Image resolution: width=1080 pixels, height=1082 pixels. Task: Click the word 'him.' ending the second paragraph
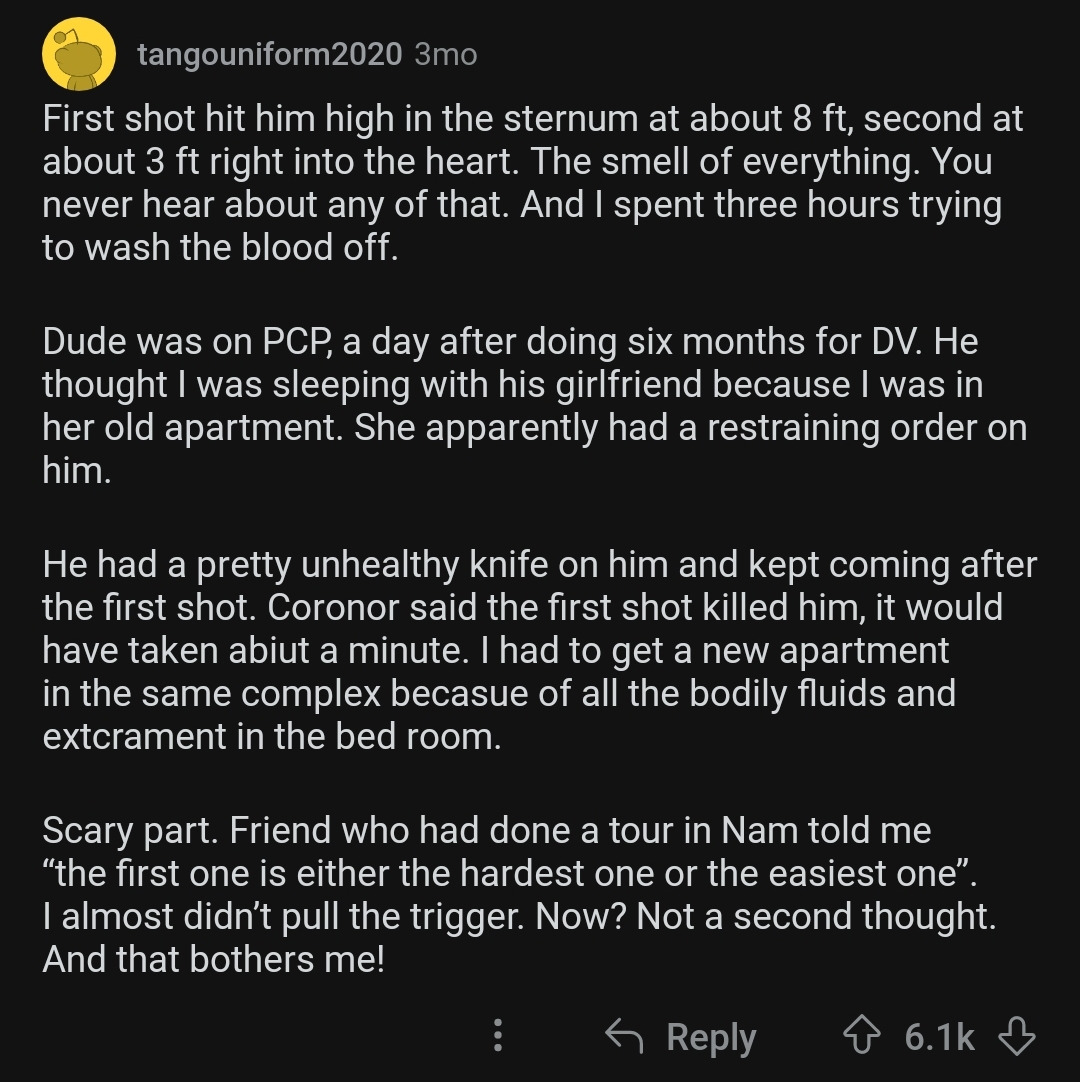[x=77, y=471]
